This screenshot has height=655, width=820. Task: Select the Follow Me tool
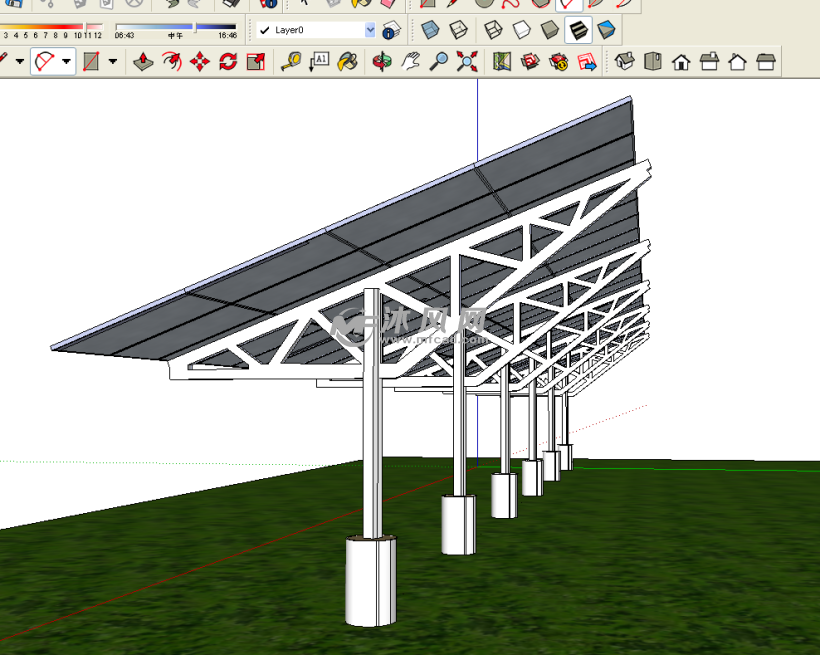pyautogui.click(x=172, y=62)
